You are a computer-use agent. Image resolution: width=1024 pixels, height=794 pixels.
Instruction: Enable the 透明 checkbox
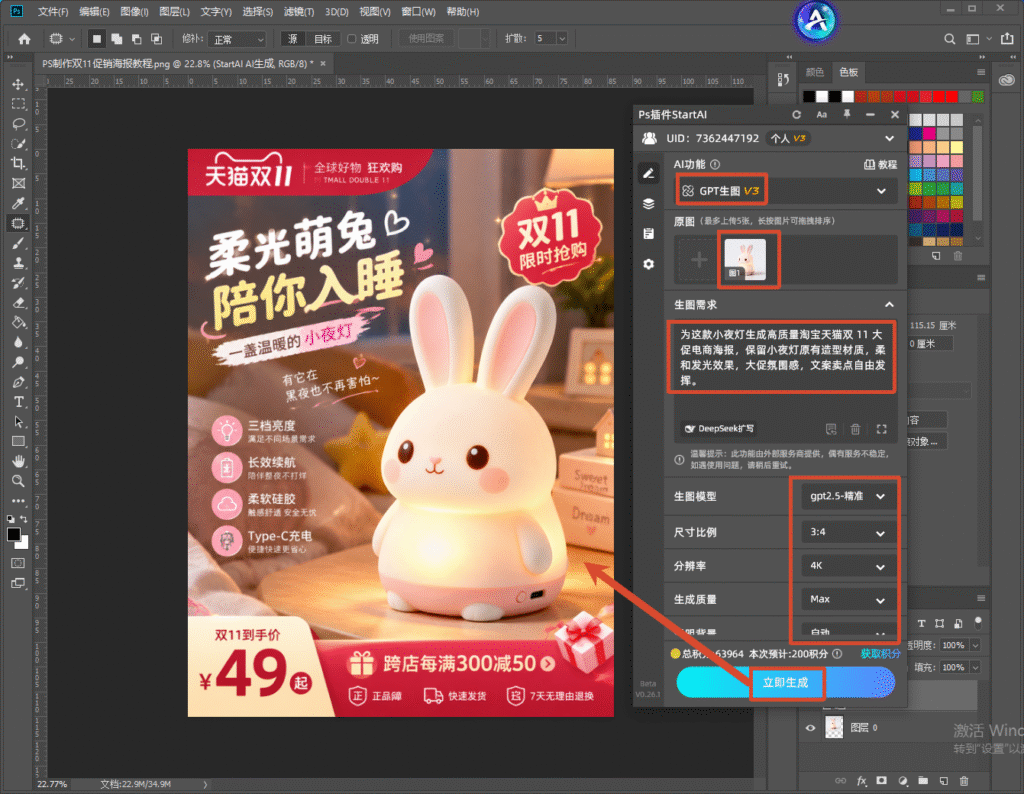point(351,39)
